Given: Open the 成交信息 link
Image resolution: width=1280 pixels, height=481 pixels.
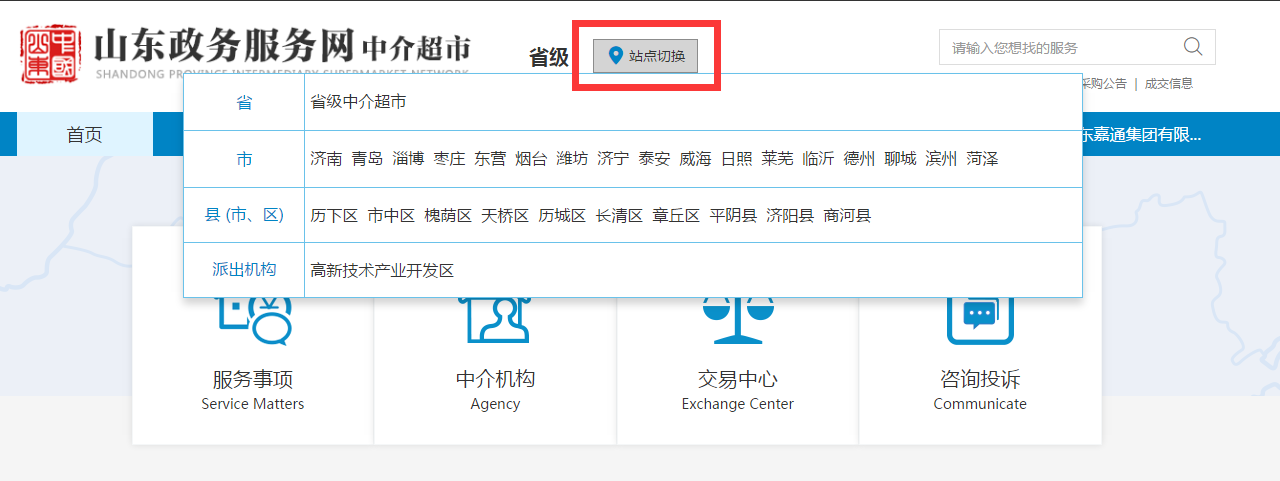Looking at the screenshot, I should coord(1168,84).
